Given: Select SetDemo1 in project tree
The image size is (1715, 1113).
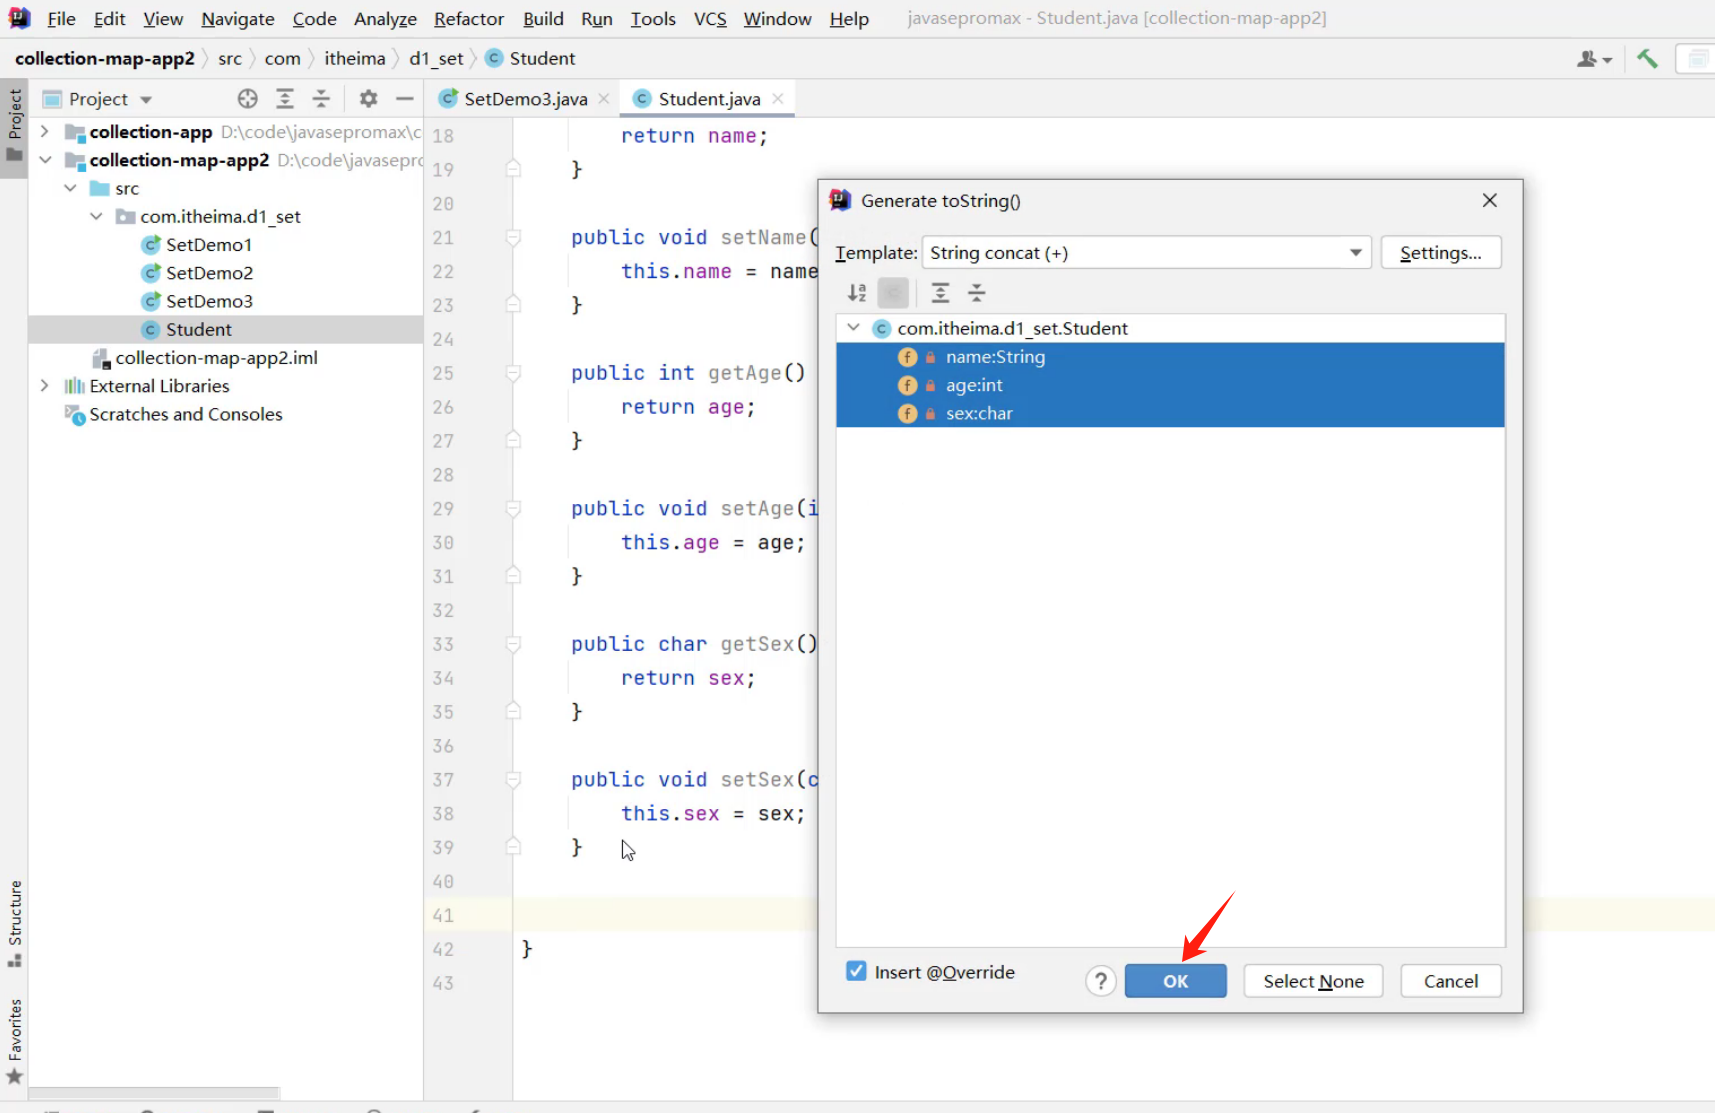Looking at the screenshot, I should click(x=208, y=244).
